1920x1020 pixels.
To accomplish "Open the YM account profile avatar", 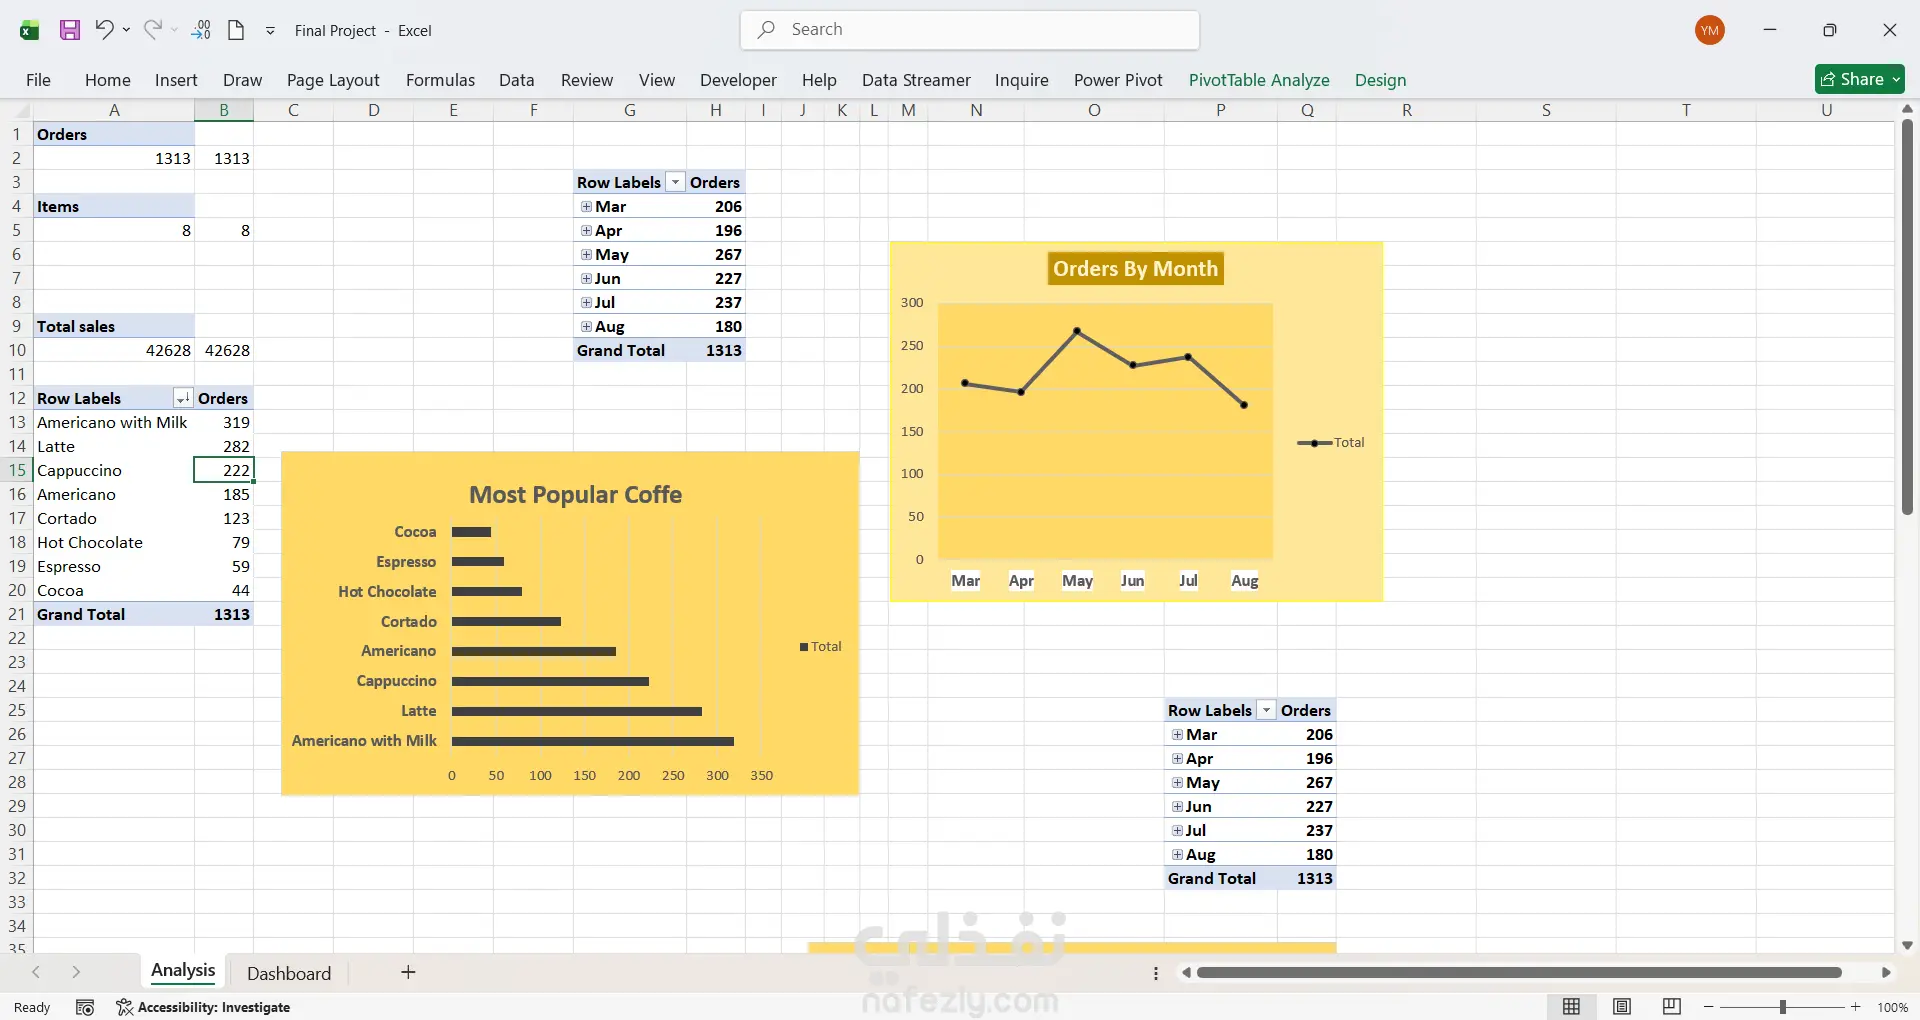I will 1710,30.
